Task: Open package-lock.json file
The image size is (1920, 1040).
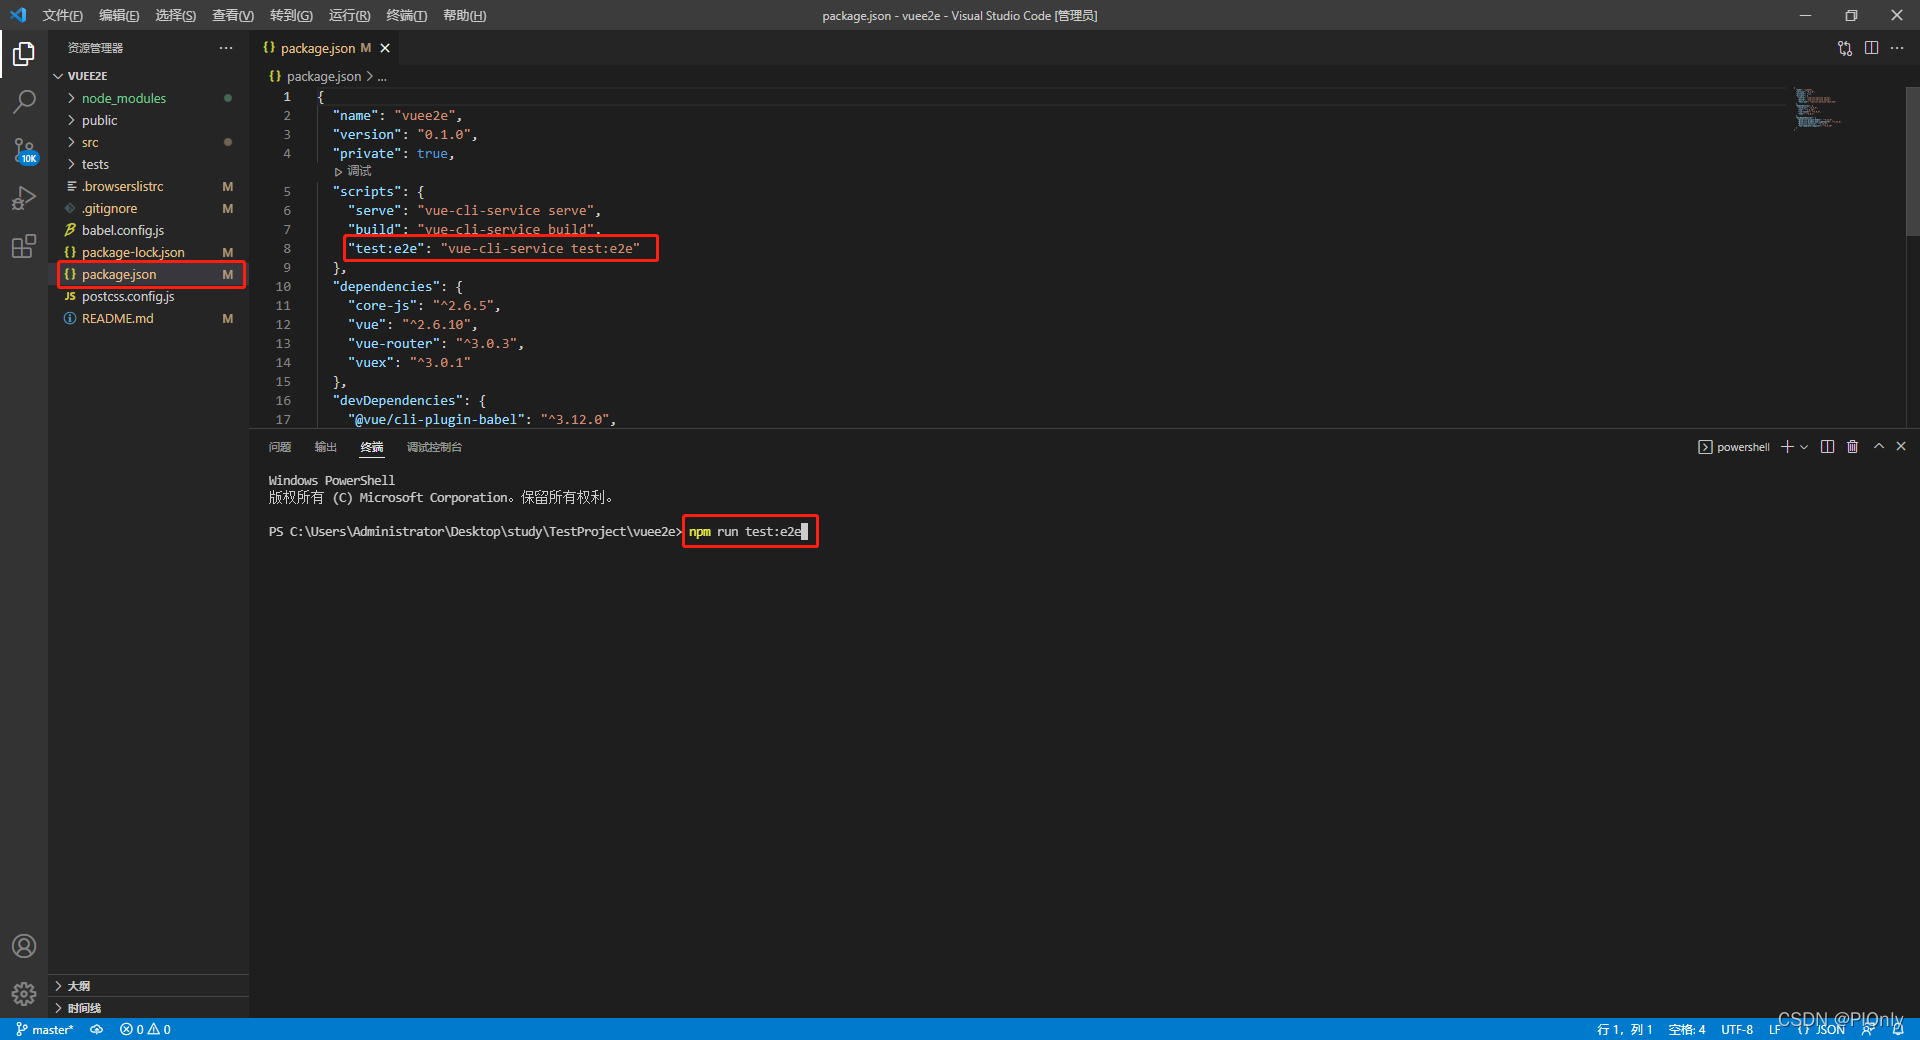Action: pyautogui.click(x=148, y=252)
